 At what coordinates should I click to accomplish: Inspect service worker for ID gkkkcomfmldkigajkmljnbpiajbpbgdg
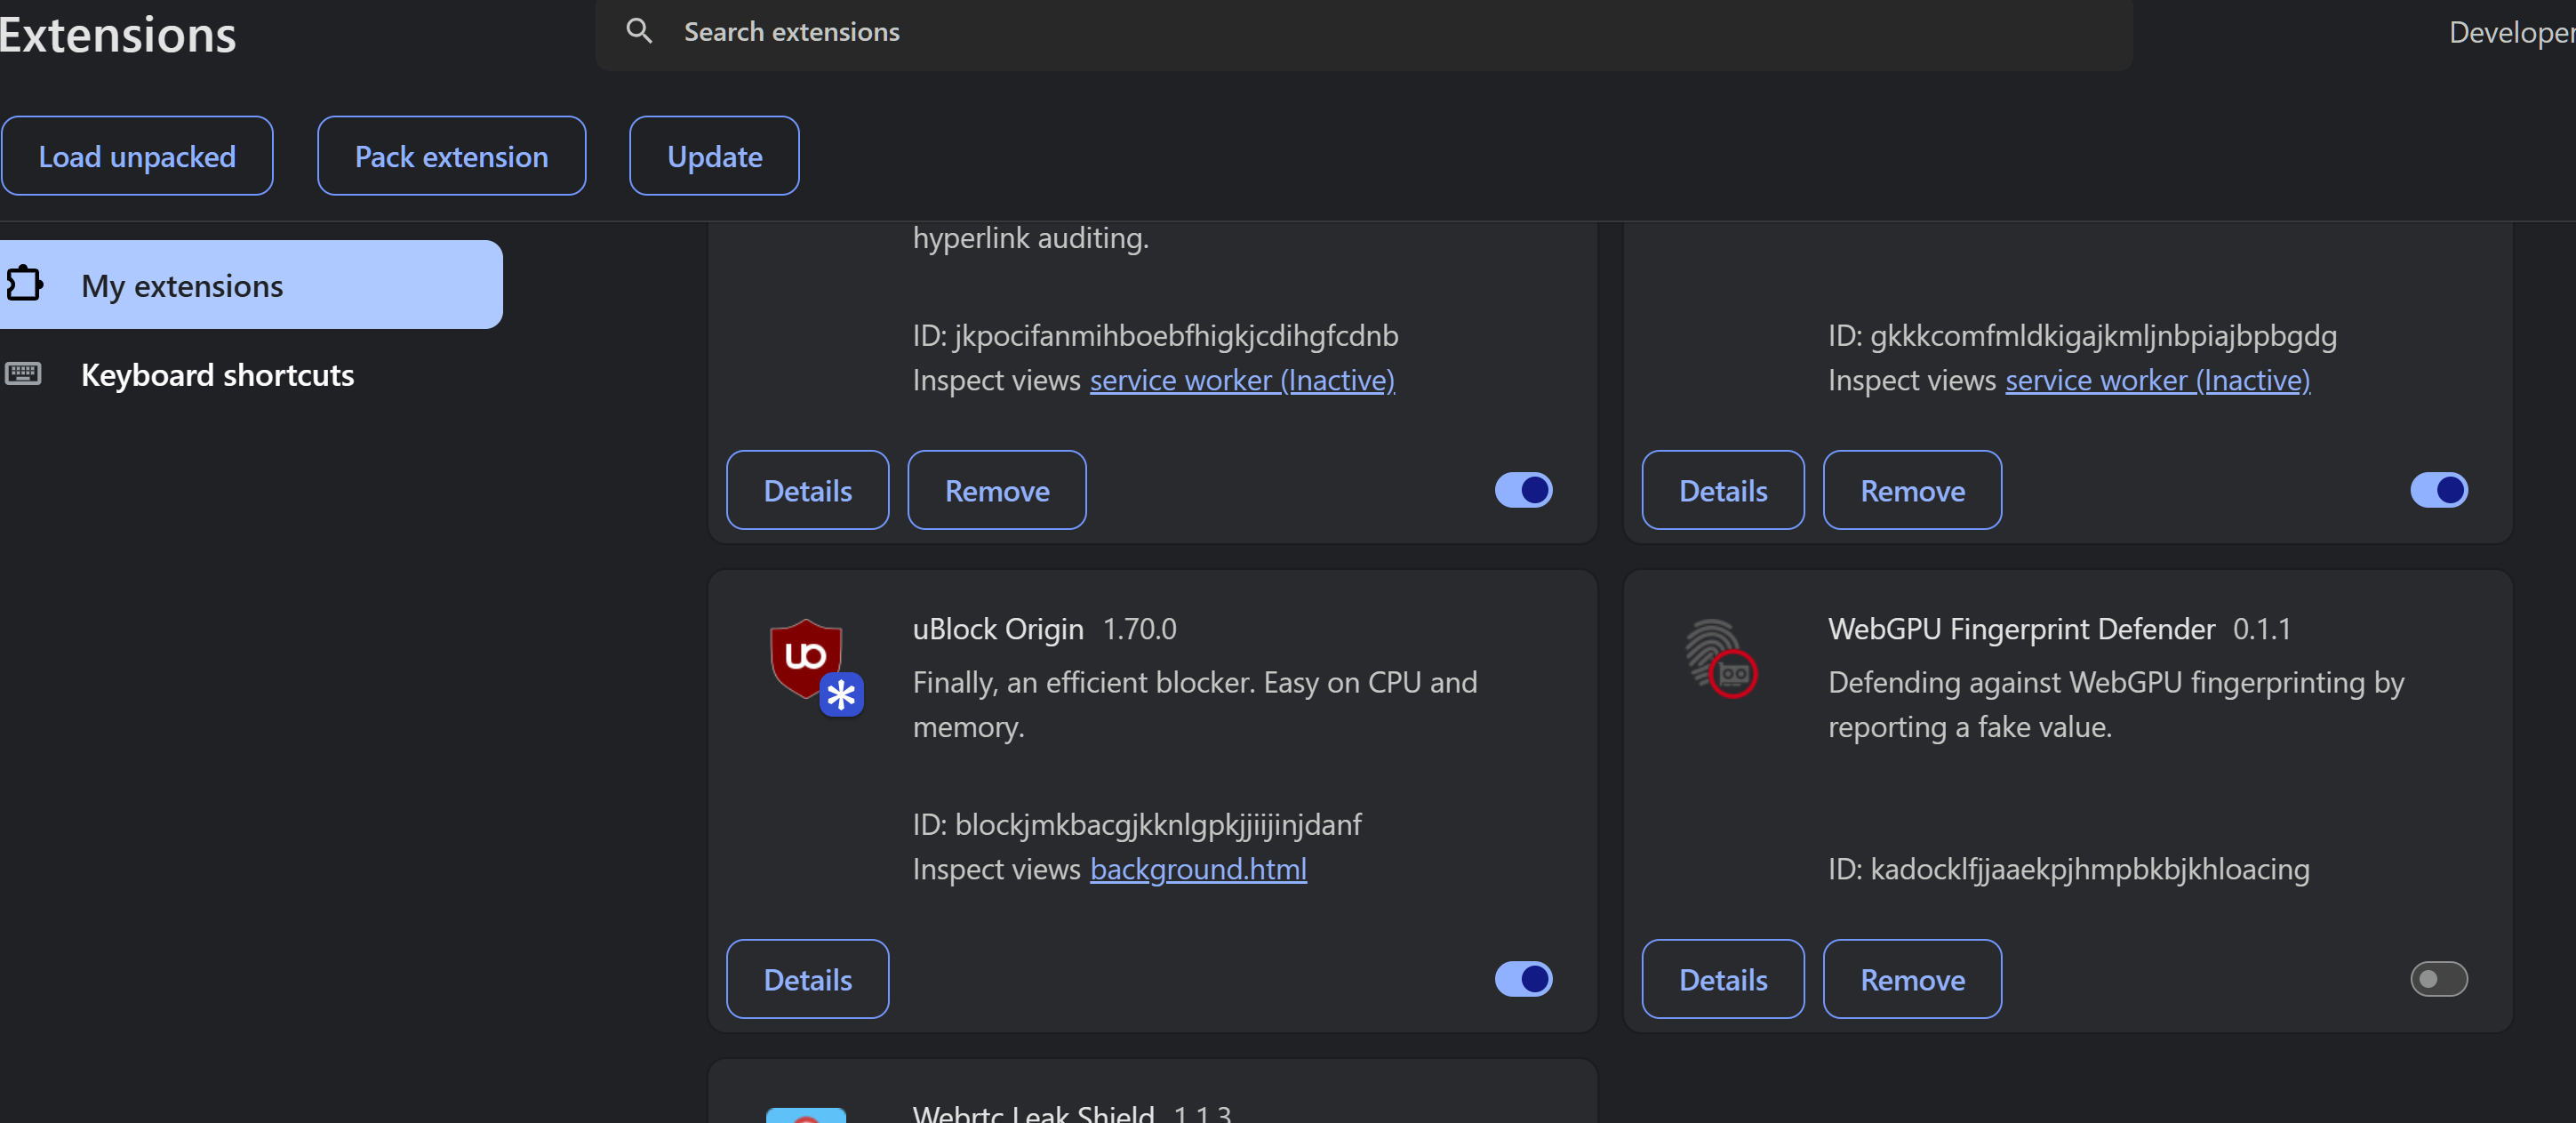pyautogui.click(x=2157, y=380)
